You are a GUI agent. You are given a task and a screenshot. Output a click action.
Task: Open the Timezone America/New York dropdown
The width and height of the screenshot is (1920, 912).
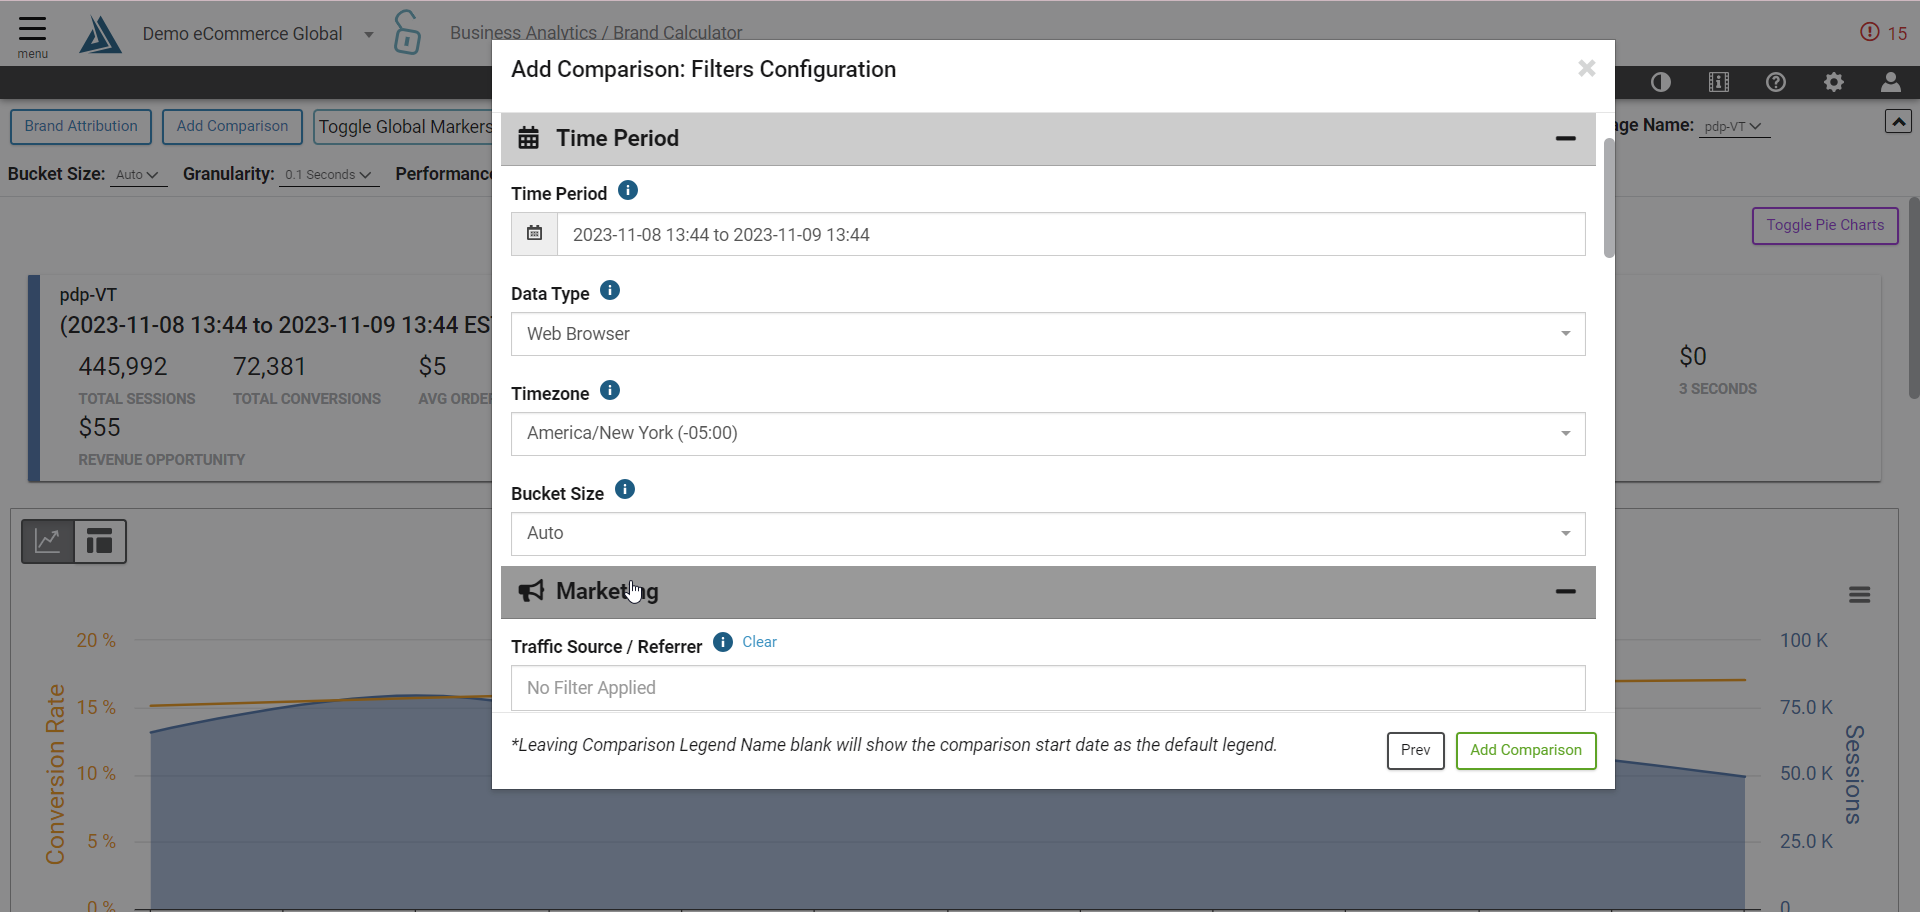[1047, 434]
